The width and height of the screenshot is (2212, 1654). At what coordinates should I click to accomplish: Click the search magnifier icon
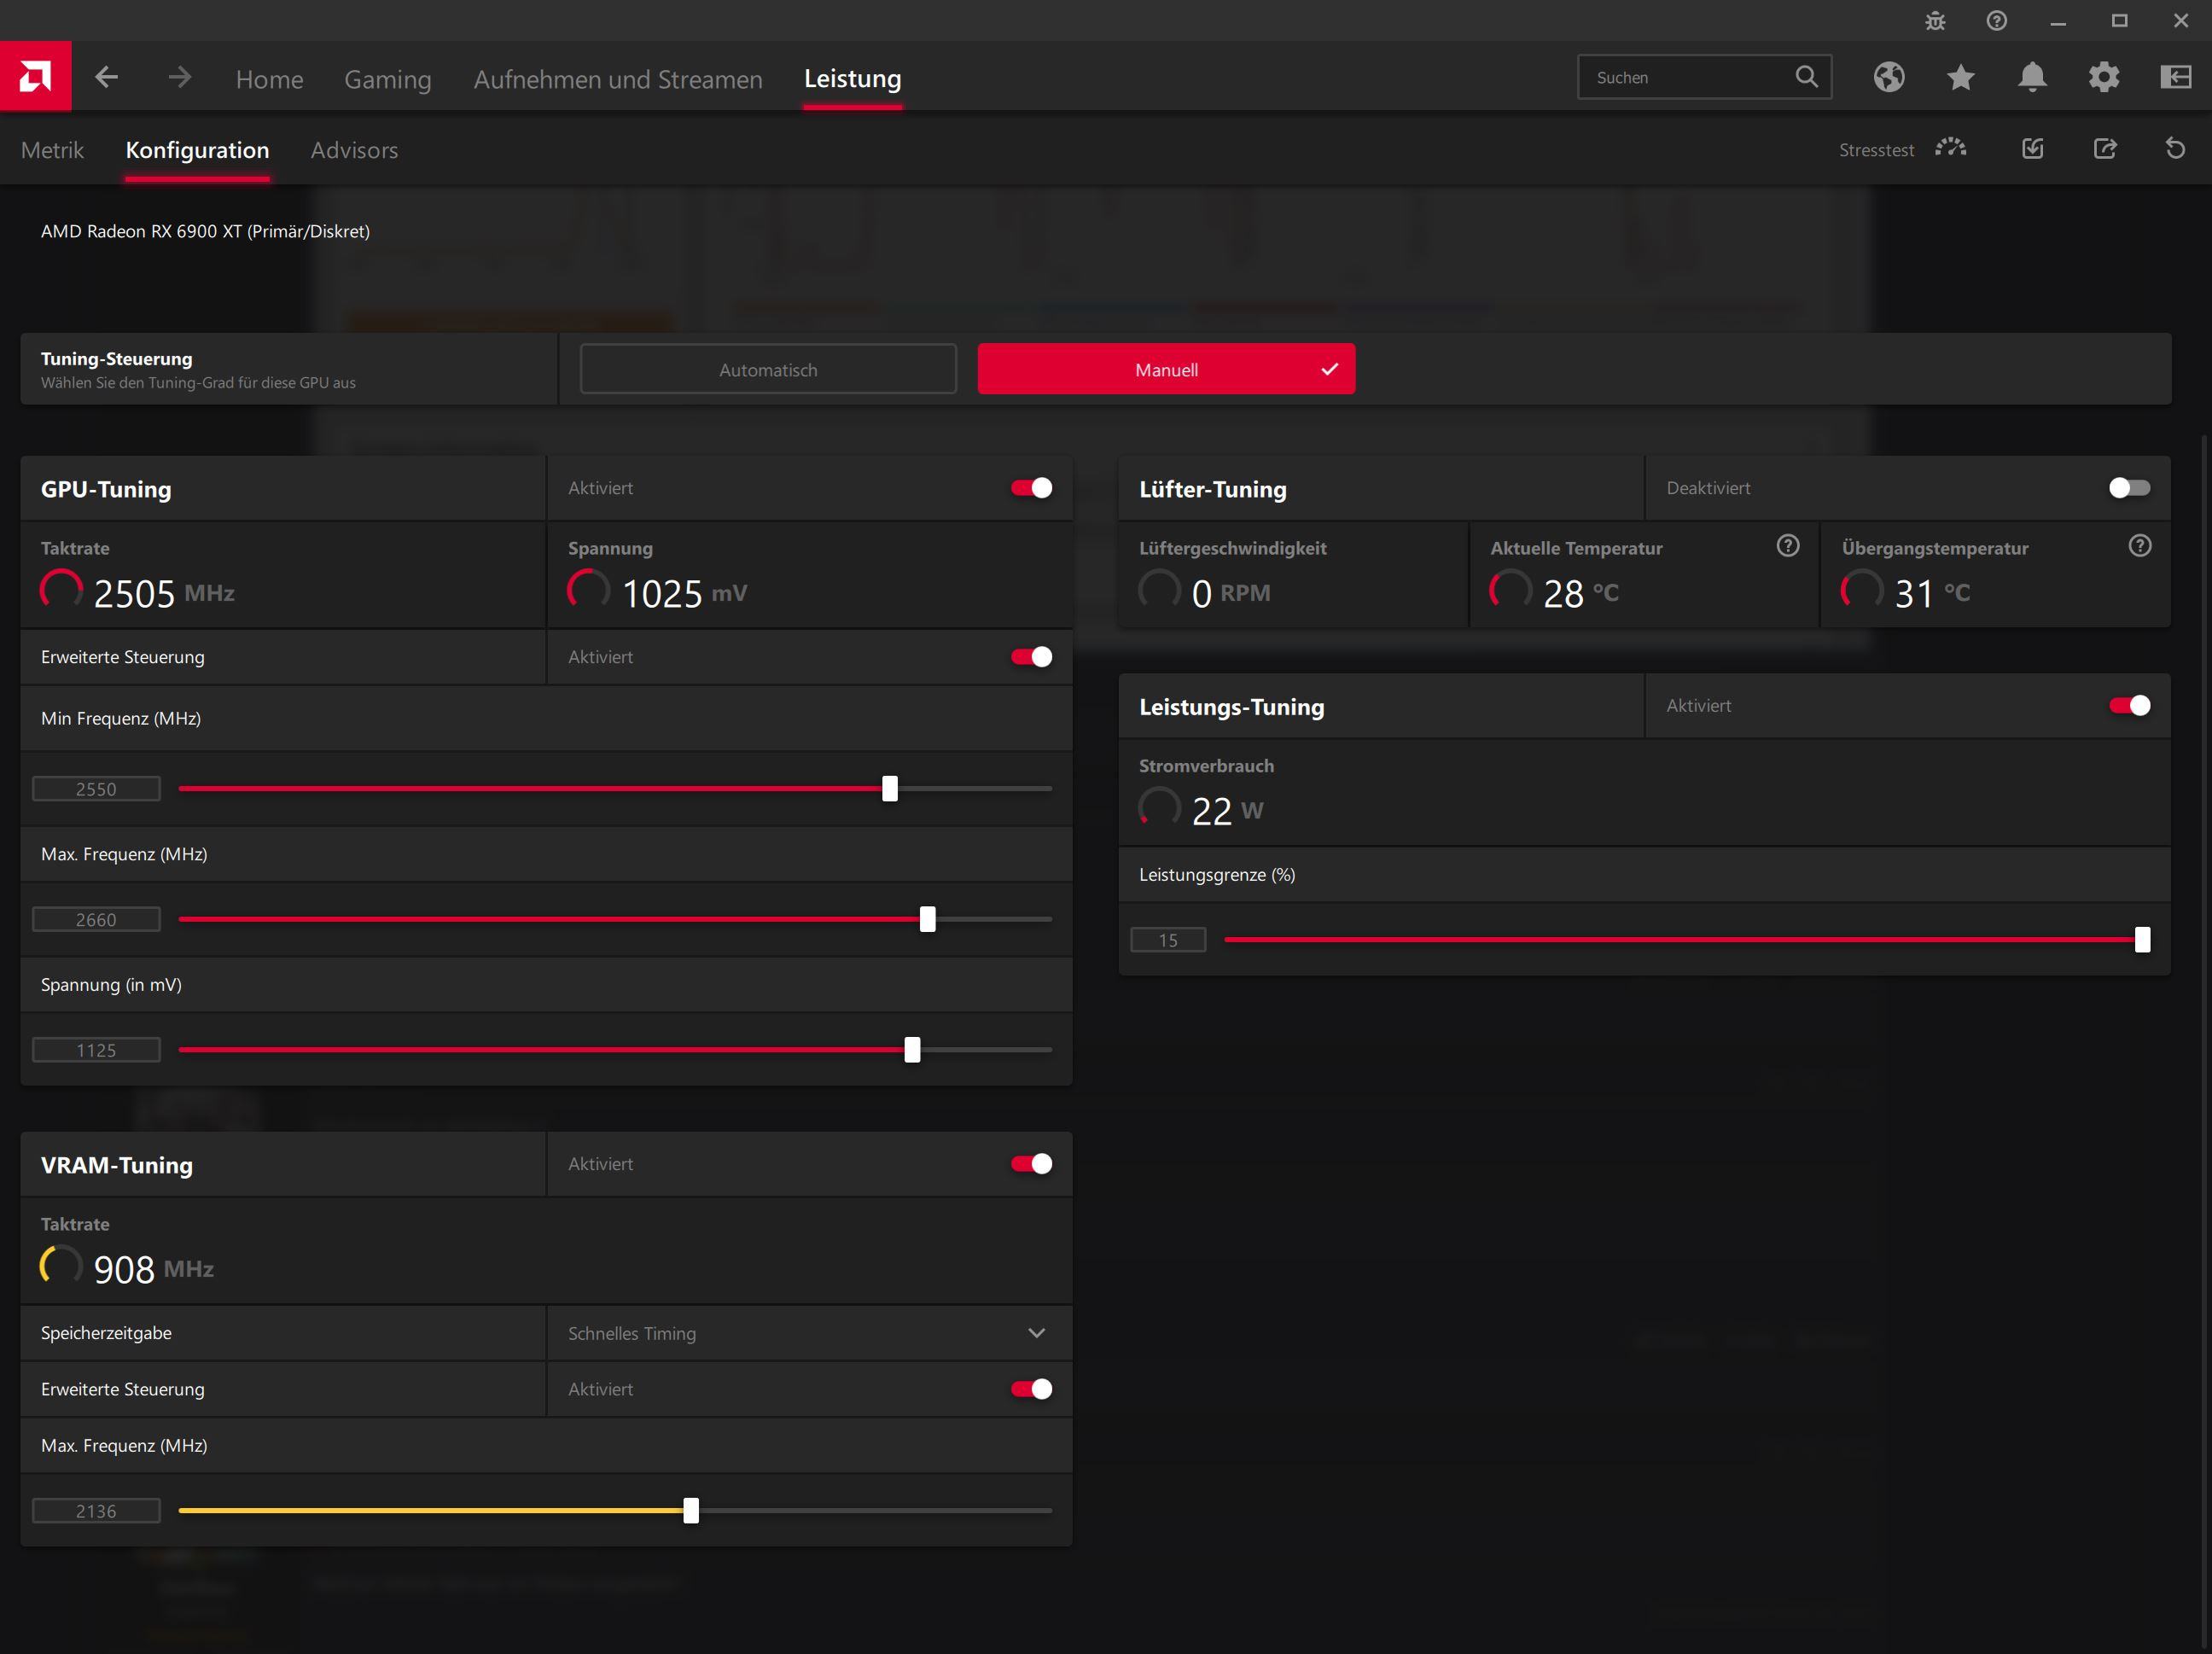coord(1806,77)
